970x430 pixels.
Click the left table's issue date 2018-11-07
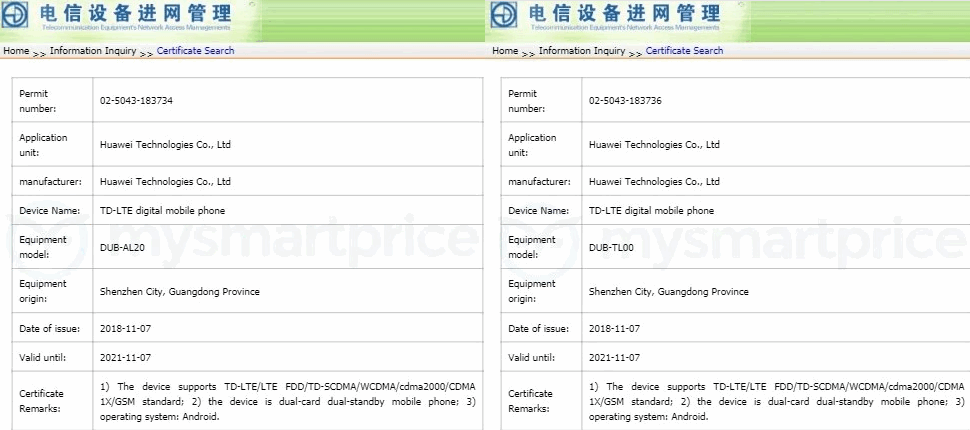125,329
